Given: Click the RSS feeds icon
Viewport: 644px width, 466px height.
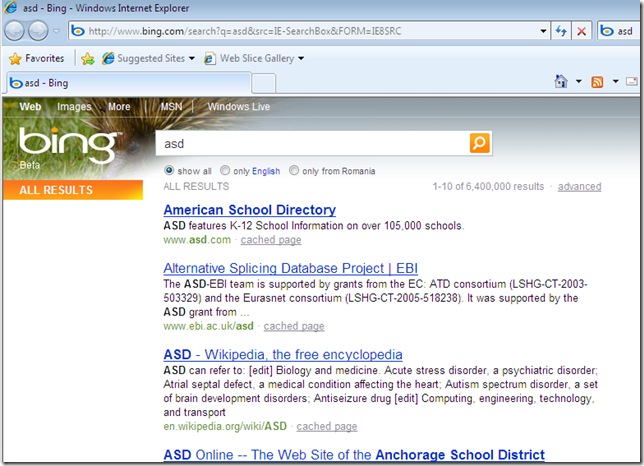Looking at the screenshot, I should point(597,82).
